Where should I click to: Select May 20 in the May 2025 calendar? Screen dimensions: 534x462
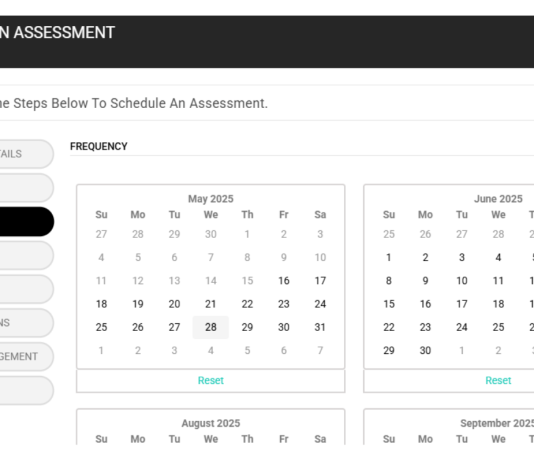174,304
